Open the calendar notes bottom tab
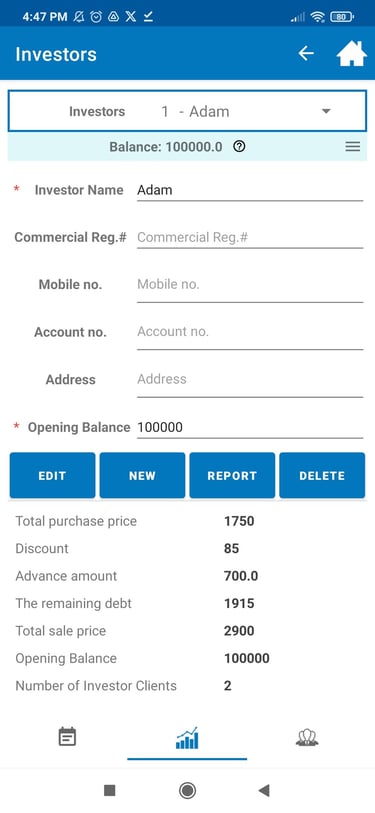Screen dimensions: 375x813 [x=67, y=737]
